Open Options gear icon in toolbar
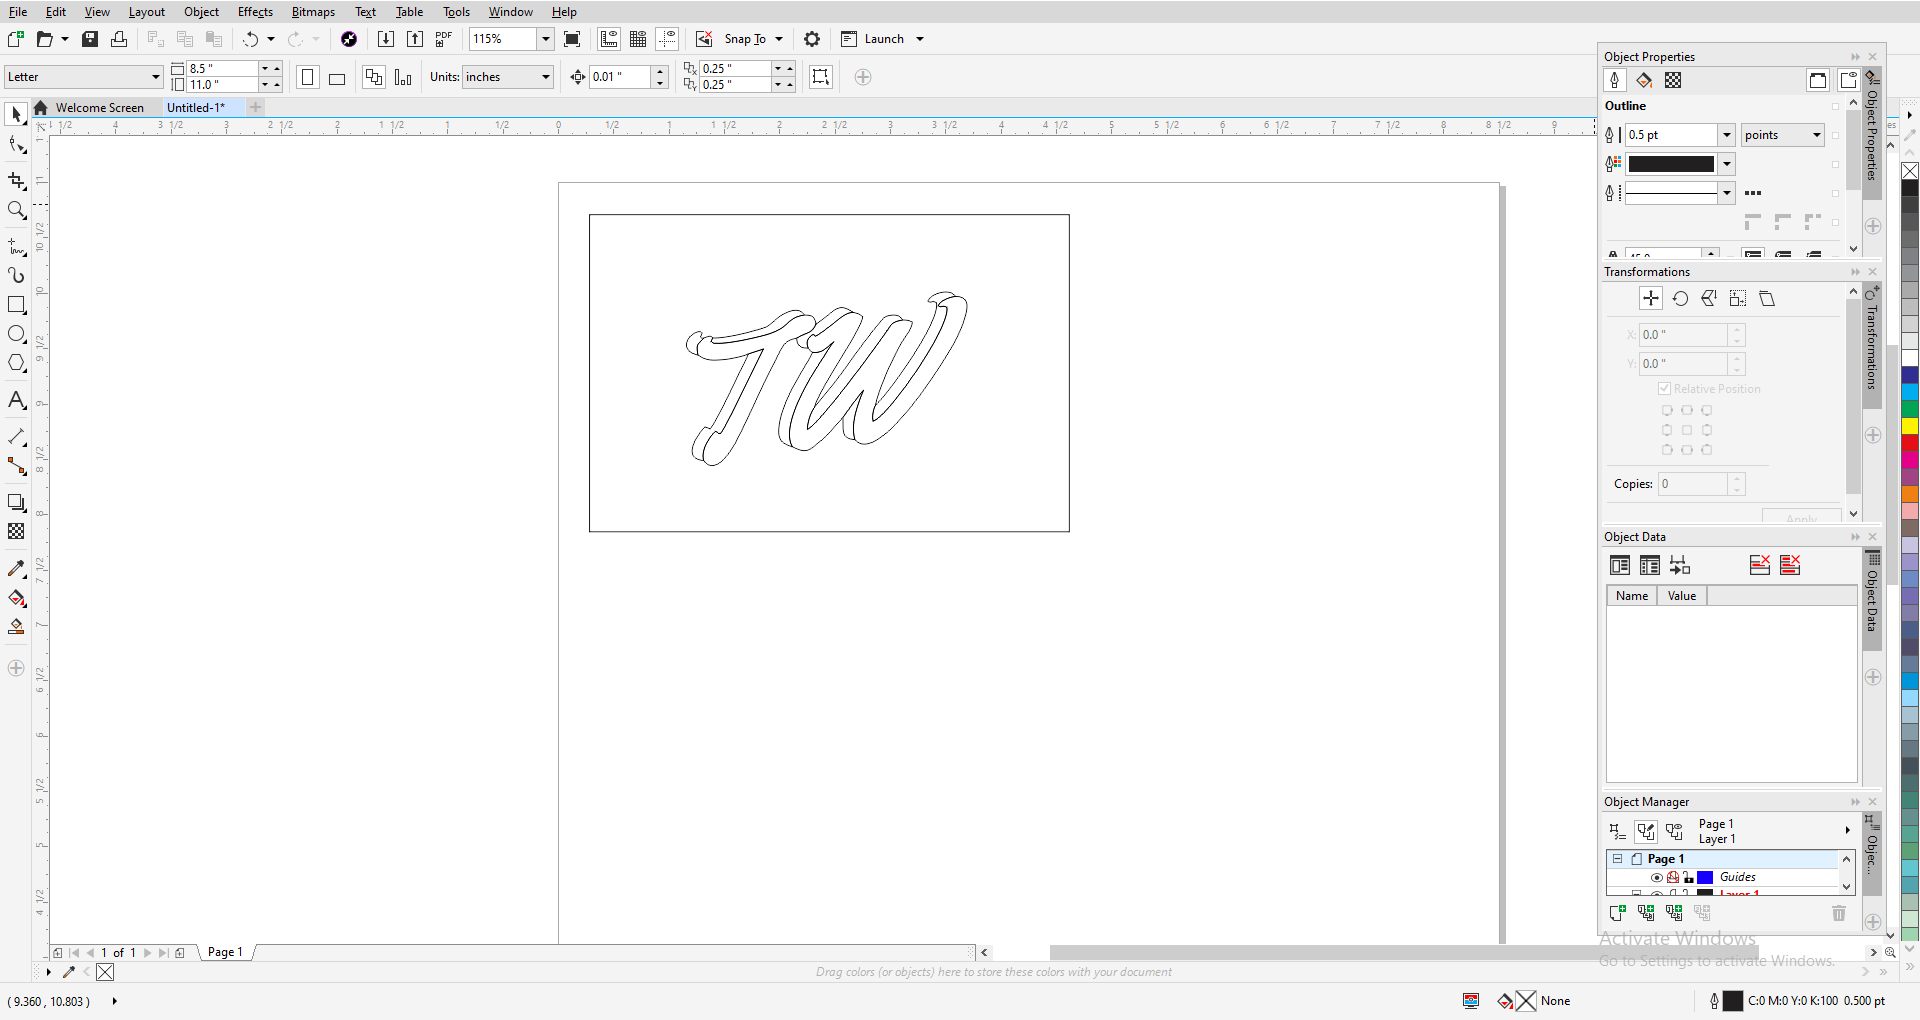 point(812,39)
